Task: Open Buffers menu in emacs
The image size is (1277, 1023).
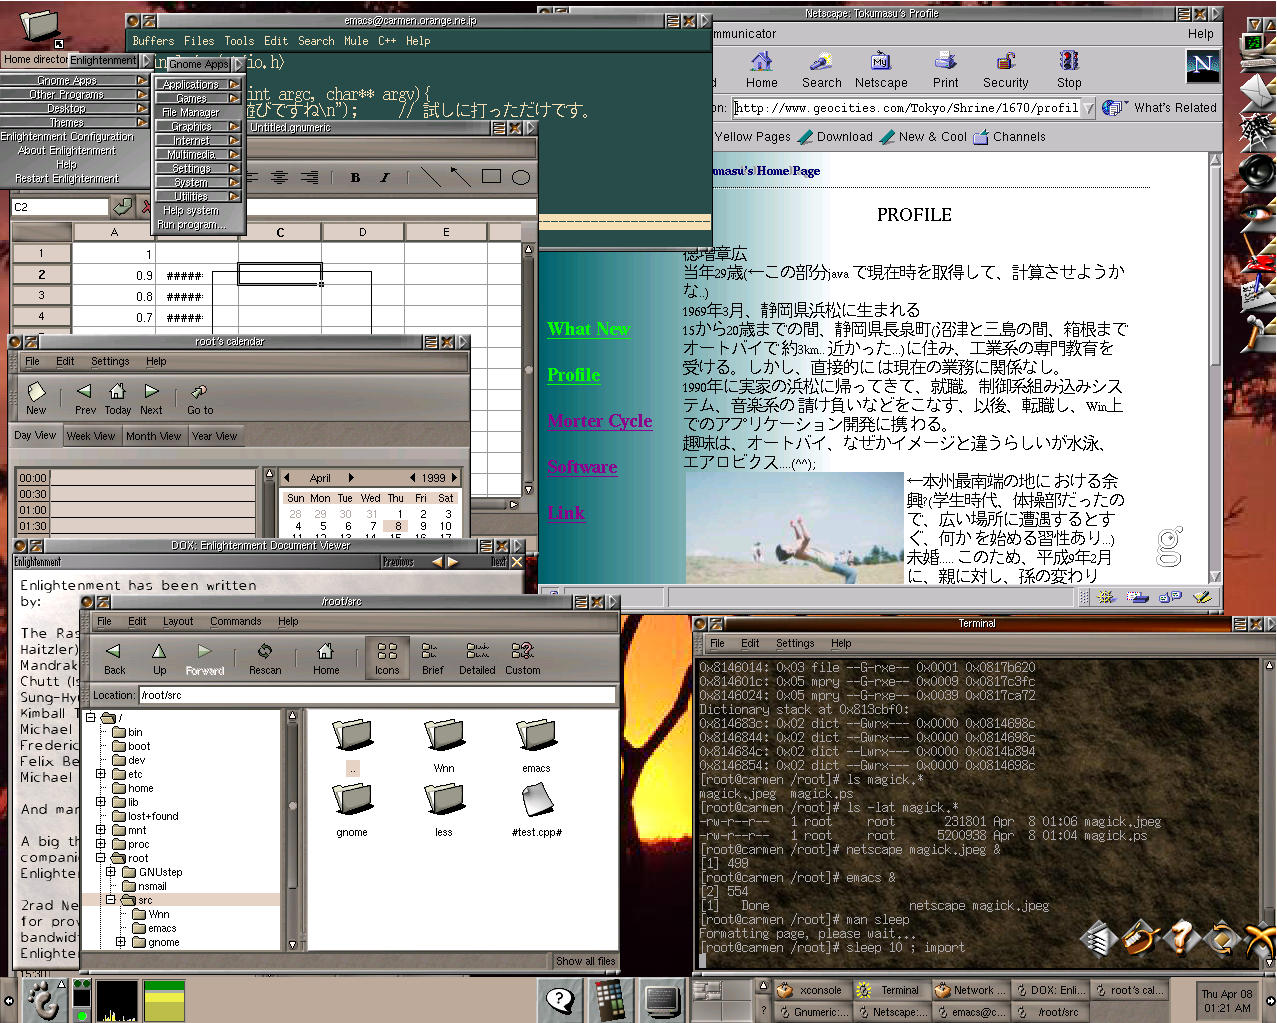Action: pos(153,41)
